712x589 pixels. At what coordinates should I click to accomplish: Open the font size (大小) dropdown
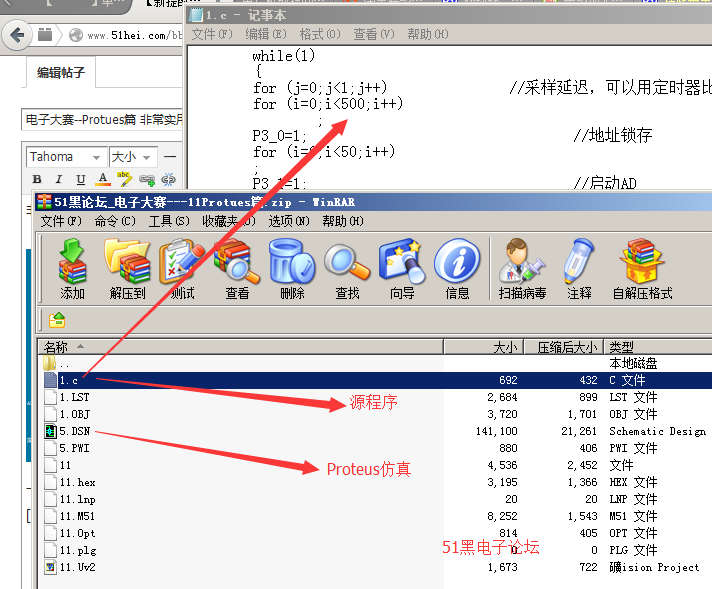pos(133,157)
